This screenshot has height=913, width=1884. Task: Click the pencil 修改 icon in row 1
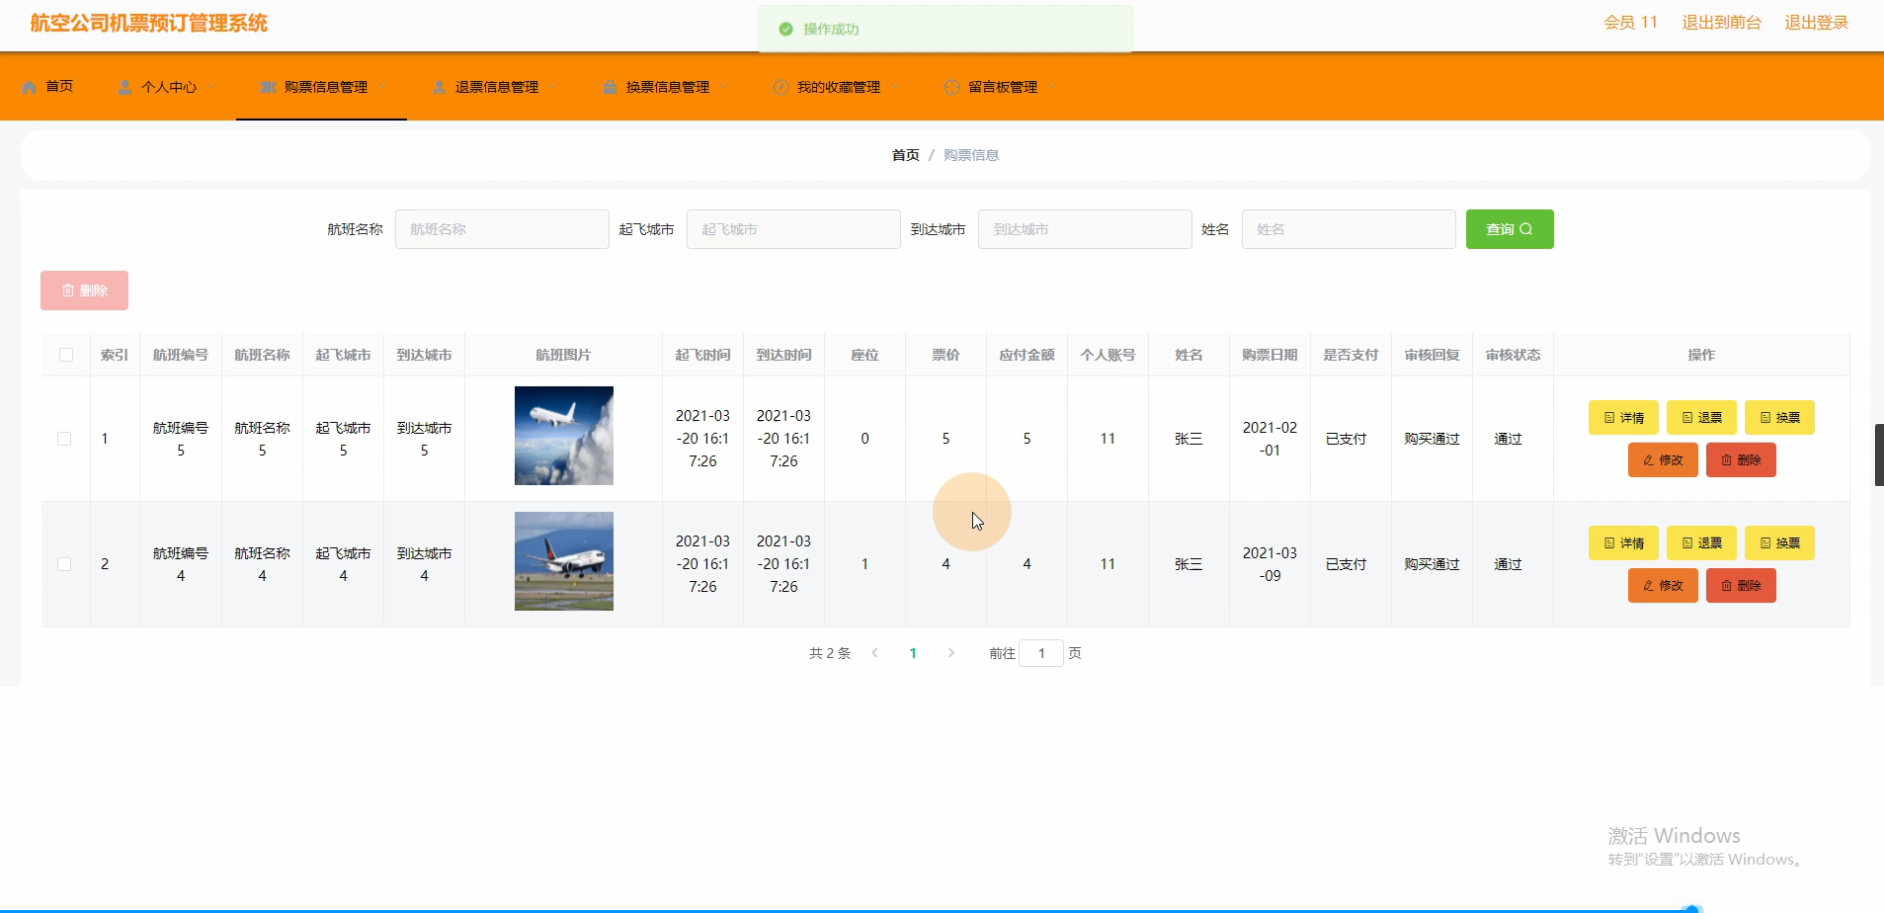1648,460
